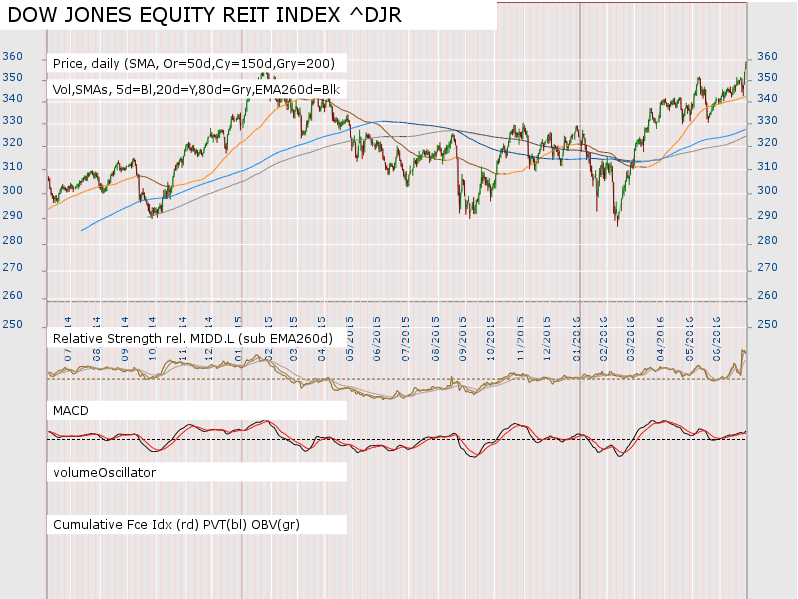
Task: Click the volumeOscillator panel label
Action: point(104,472)
